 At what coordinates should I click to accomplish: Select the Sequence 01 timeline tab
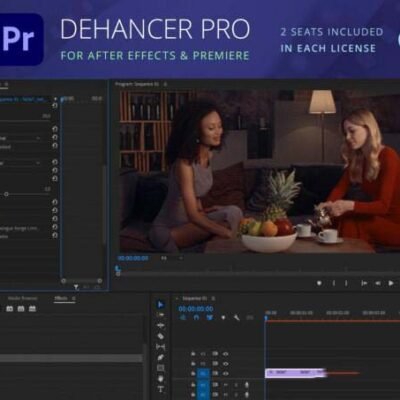point(195,298)
